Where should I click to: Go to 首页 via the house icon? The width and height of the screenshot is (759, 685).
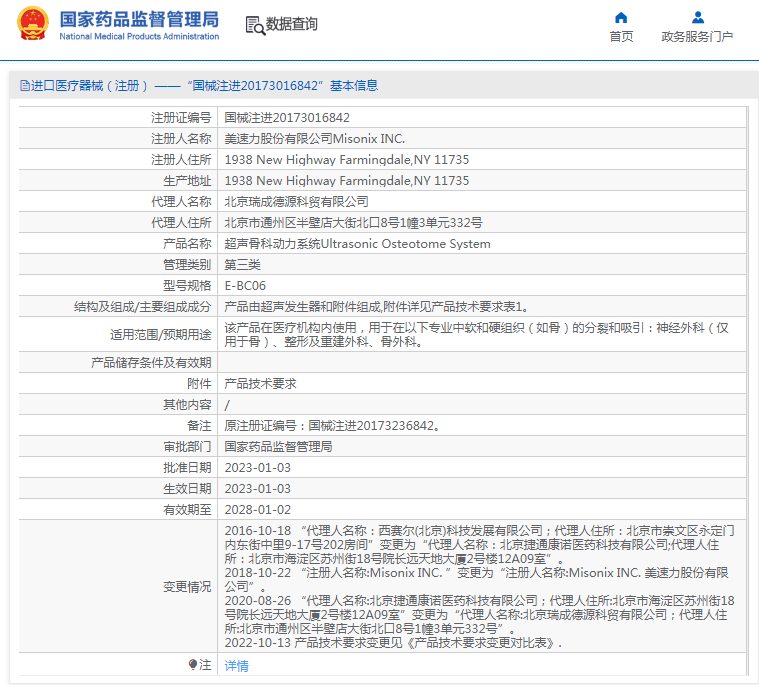click(621, 18)
